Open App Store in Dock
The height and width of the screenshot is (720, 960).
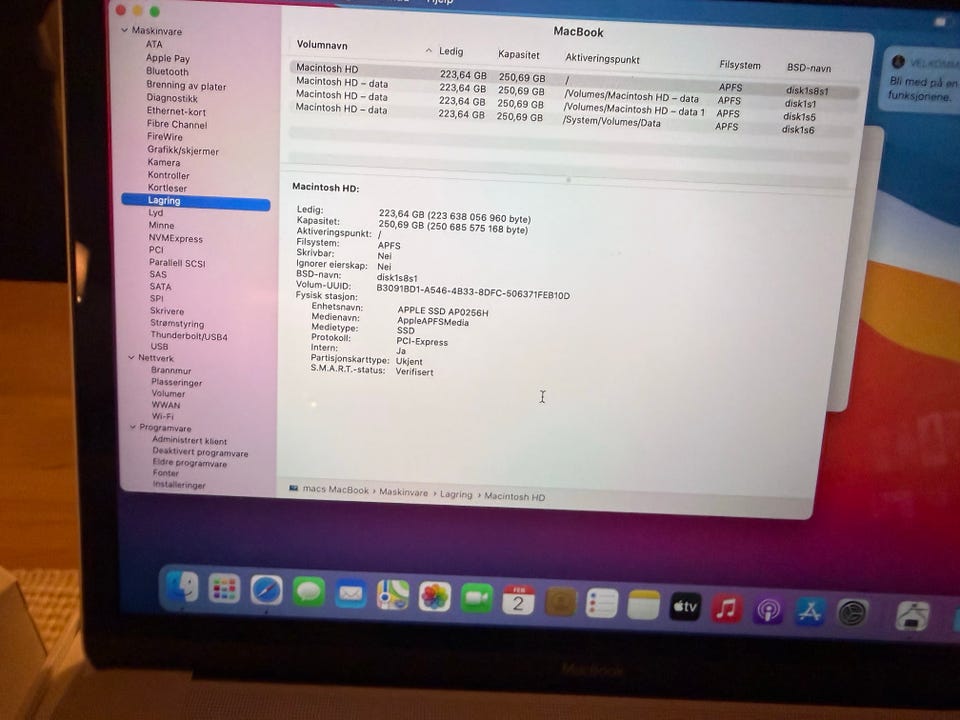click(x=810, y=612)
